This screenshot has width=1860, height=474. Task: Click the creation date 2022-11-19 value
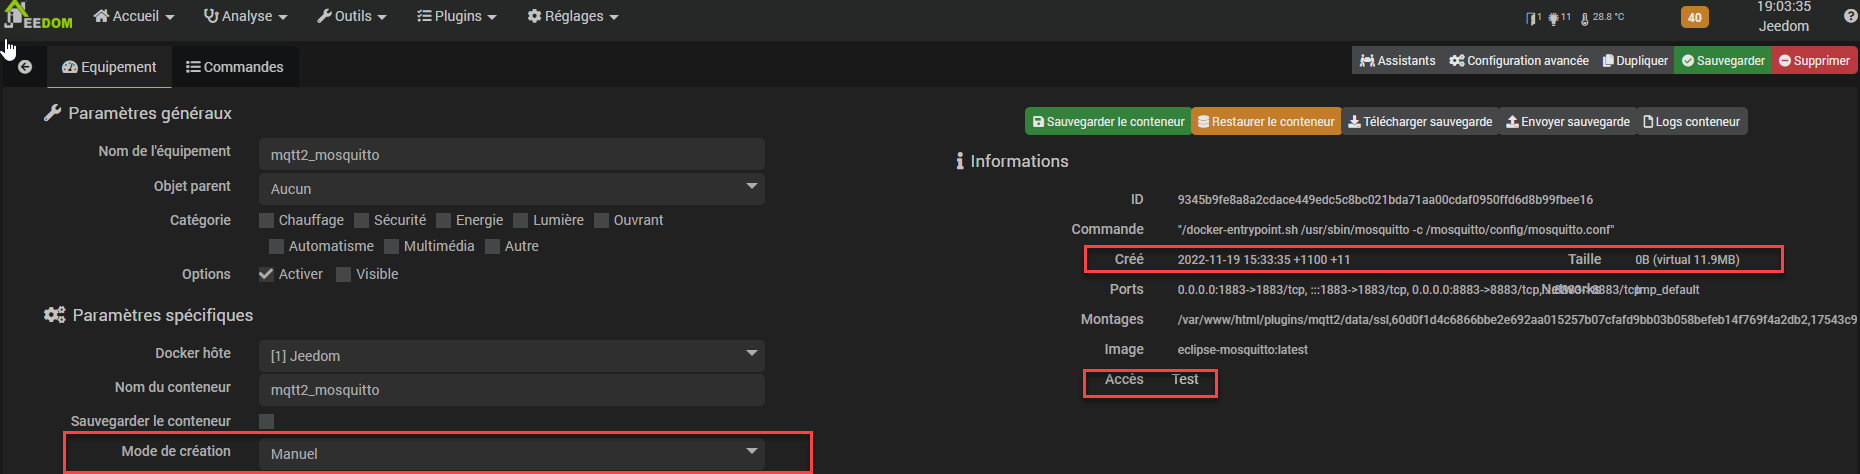pyautogui.click(x=1264, y=260)
